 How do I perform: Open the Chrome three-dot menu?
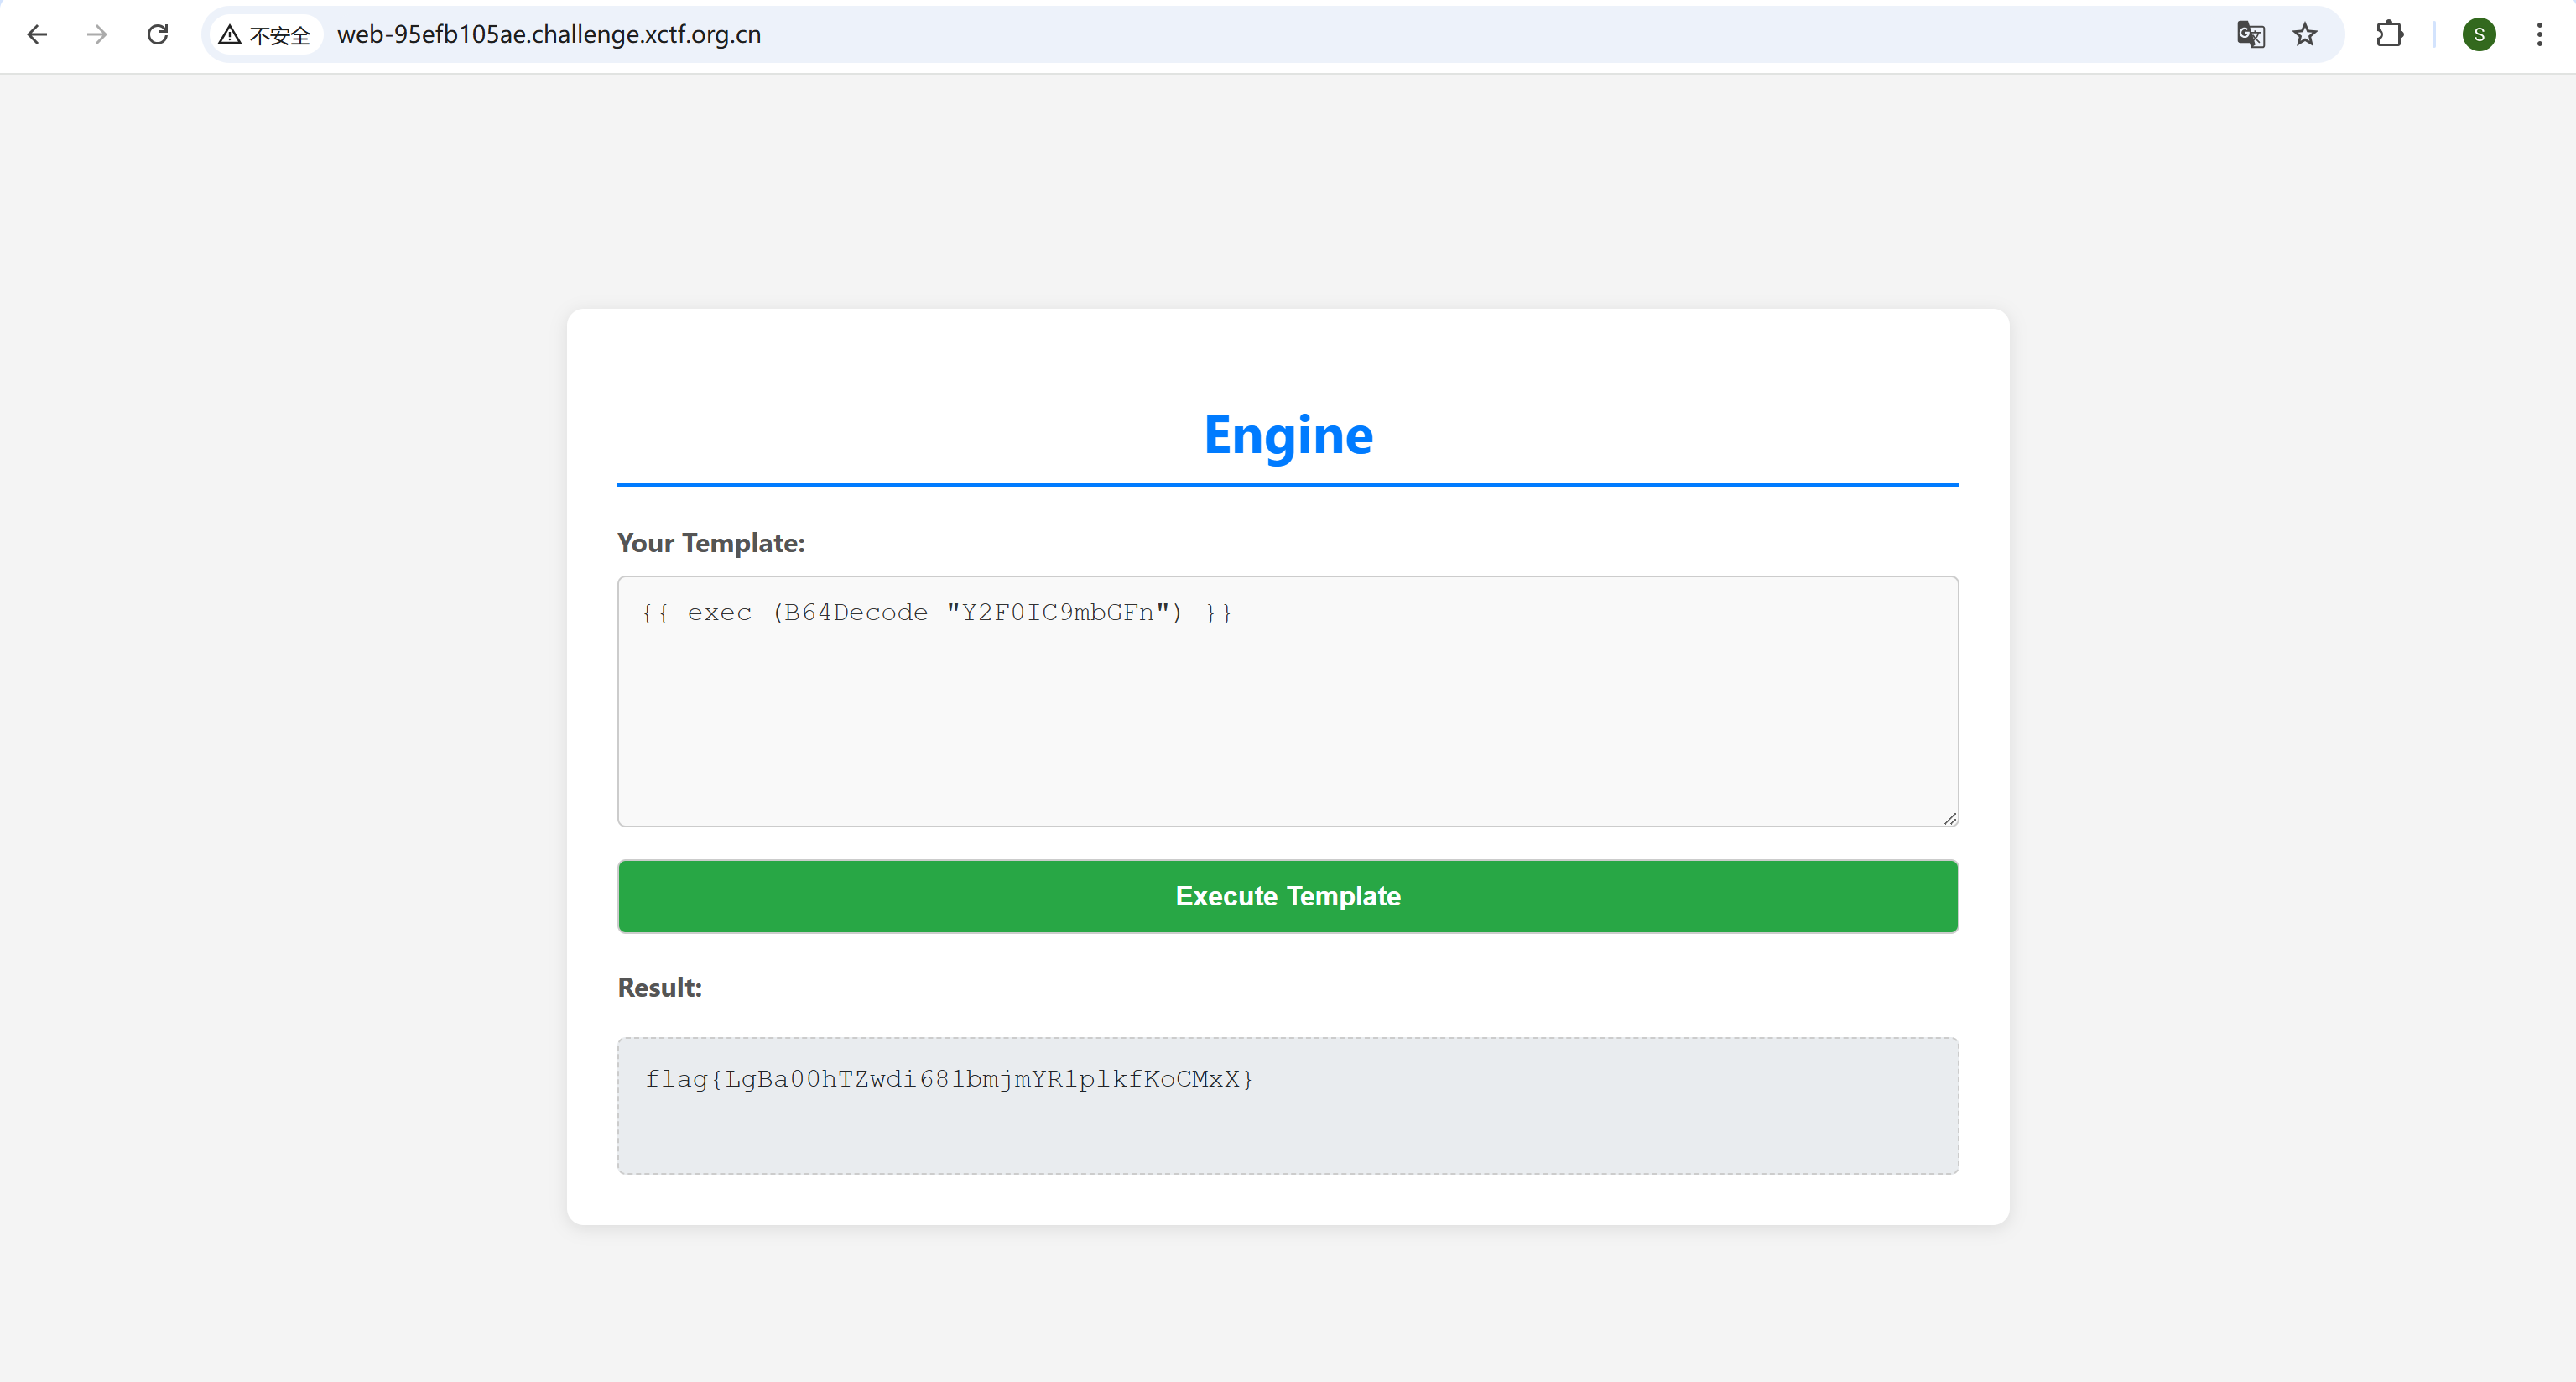[x=2540, y=35]
